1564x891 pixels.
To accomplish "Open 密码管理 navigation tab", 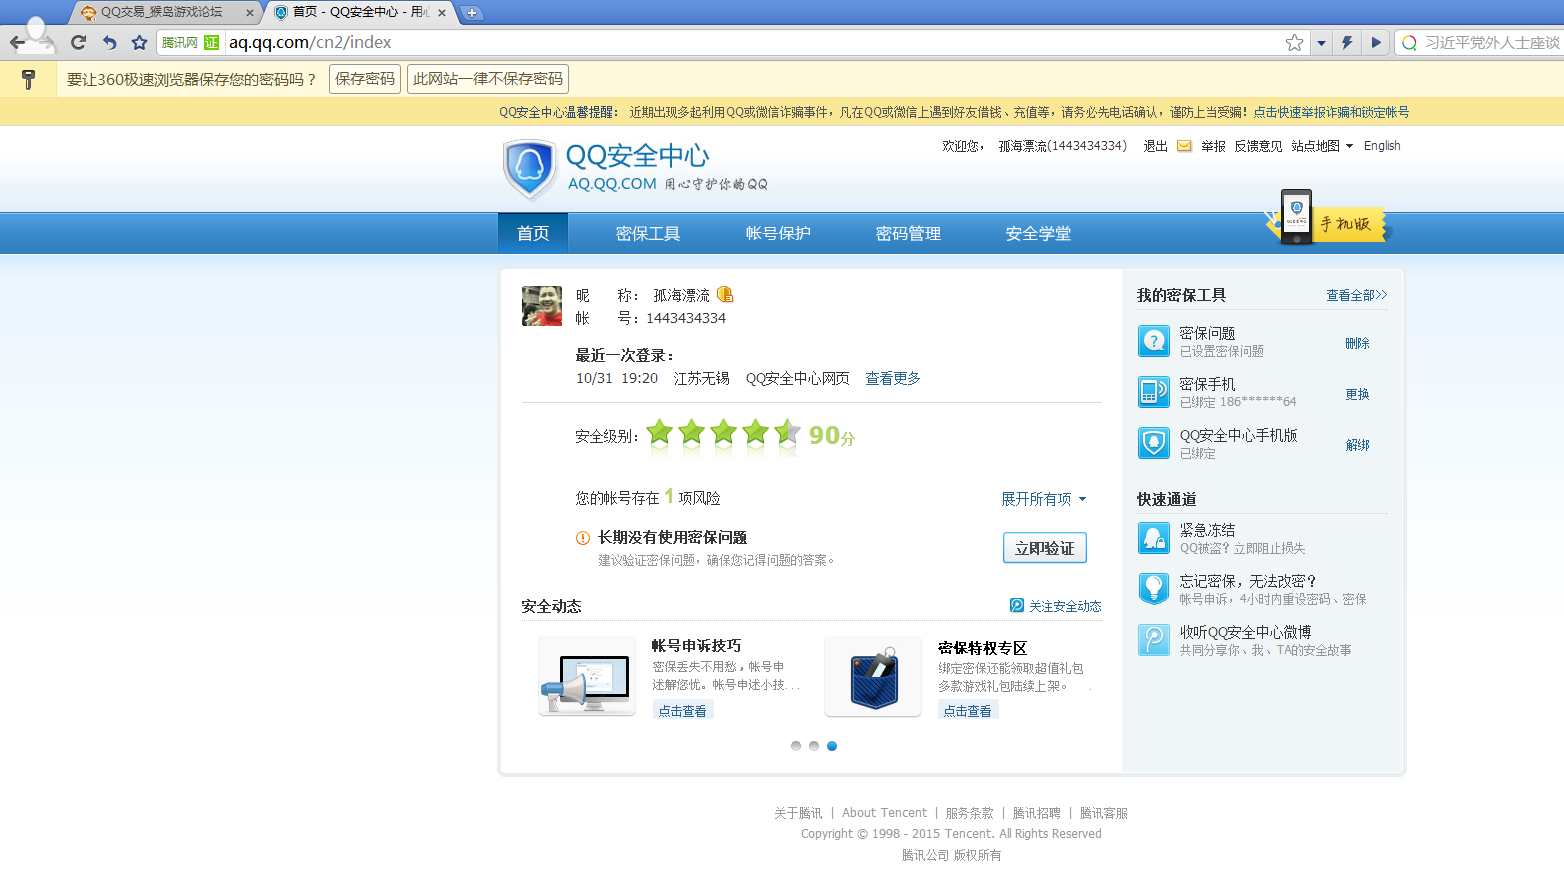I will [x=908, y=233].
